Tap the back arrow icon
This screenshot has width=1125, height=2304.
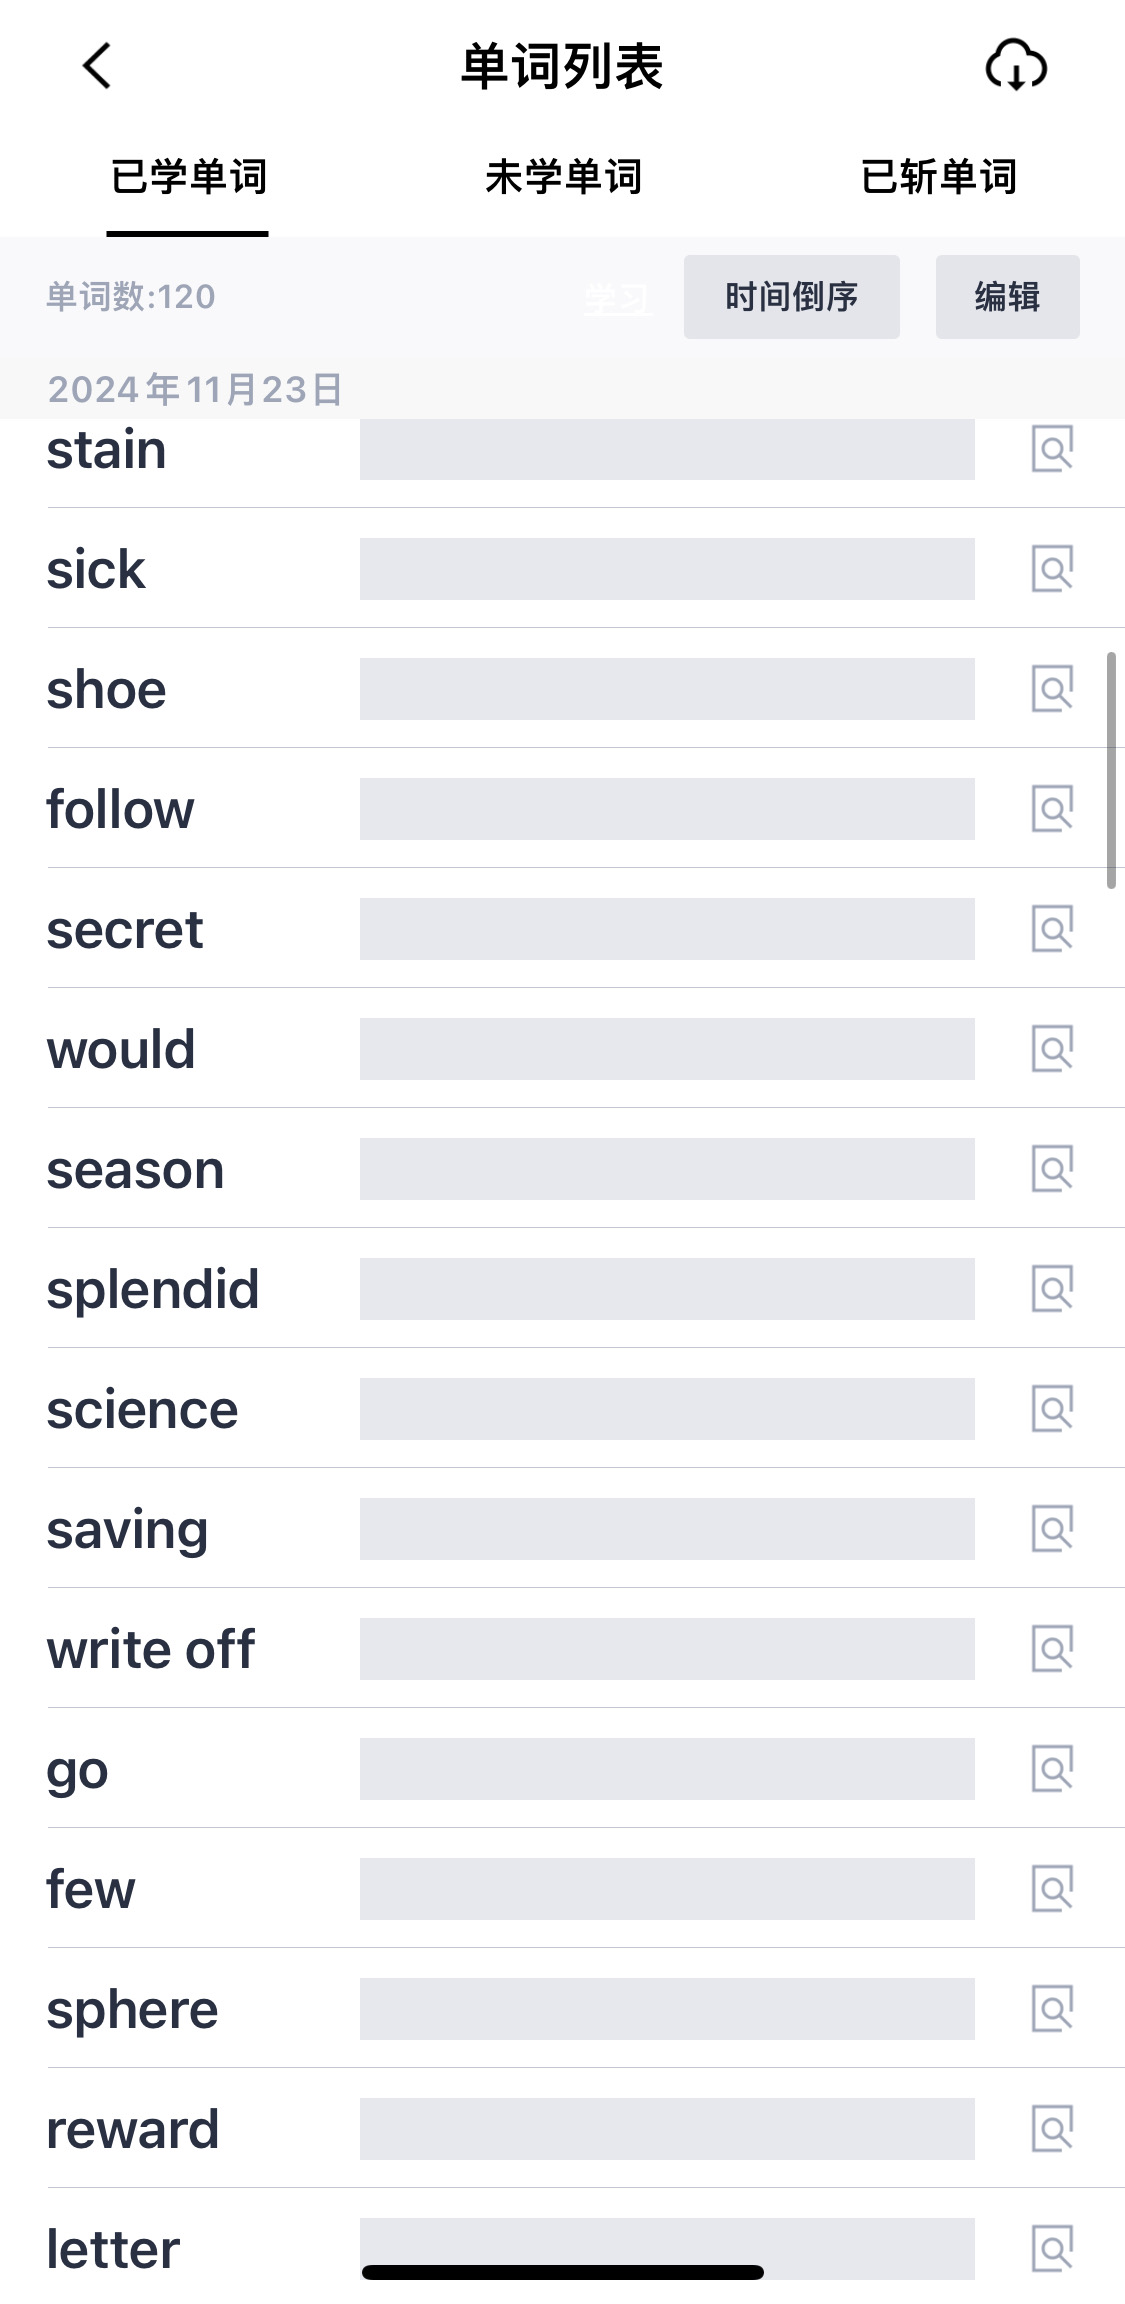[x=97, y=66]
